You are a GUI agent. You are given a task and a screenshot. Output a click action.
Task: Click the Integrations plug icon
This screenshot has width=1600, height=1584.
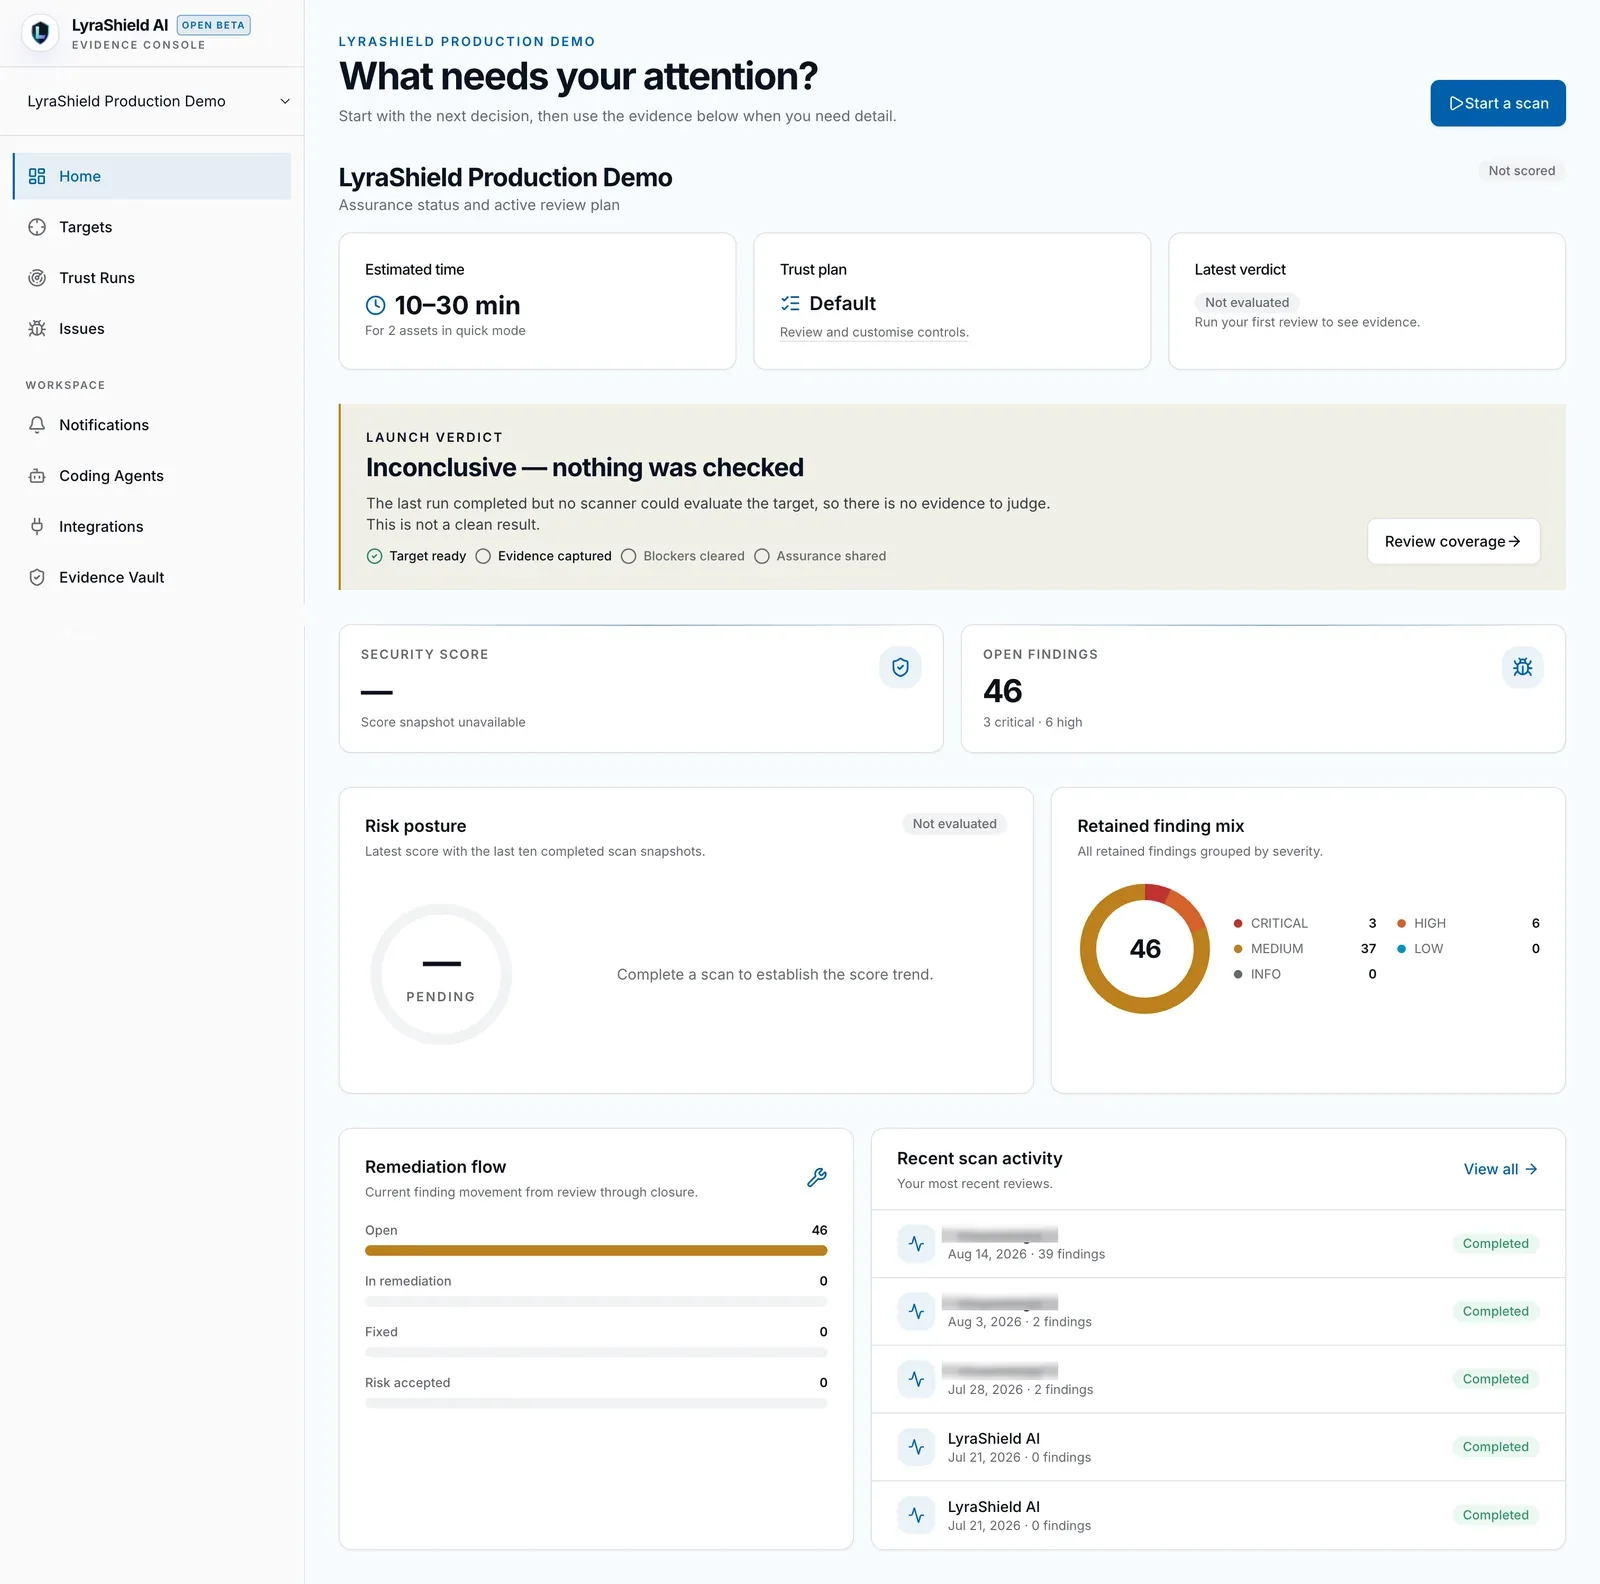37,527
